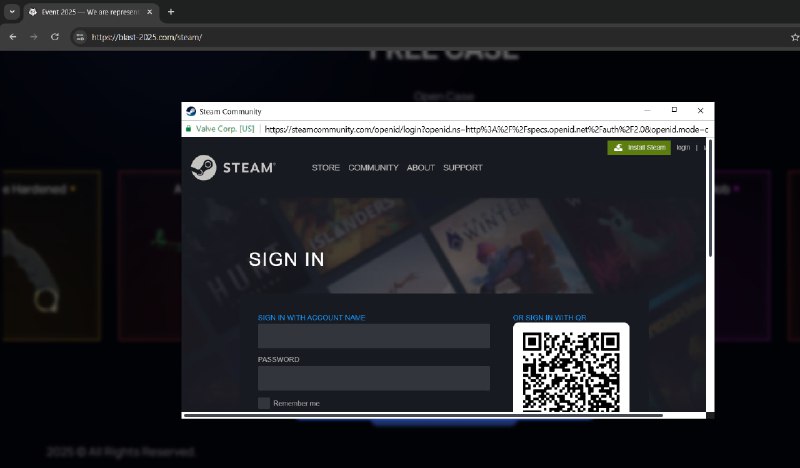Minimize the Steam Community popup window
Screen dimensions: 800x468
(x=647, y=110)
